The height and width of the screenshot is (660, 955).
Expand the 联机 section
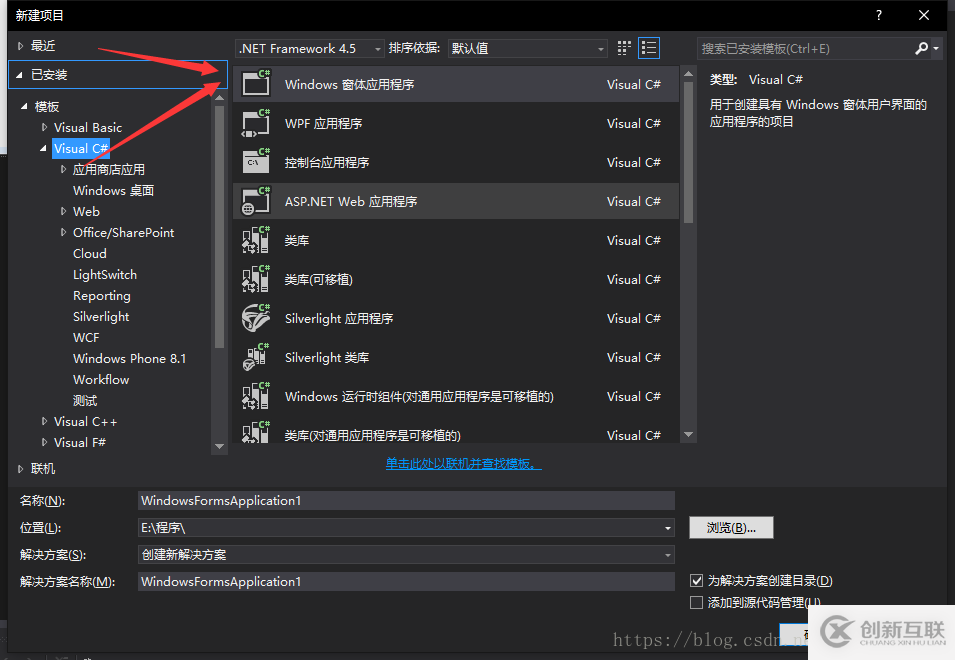click(21, 469)
